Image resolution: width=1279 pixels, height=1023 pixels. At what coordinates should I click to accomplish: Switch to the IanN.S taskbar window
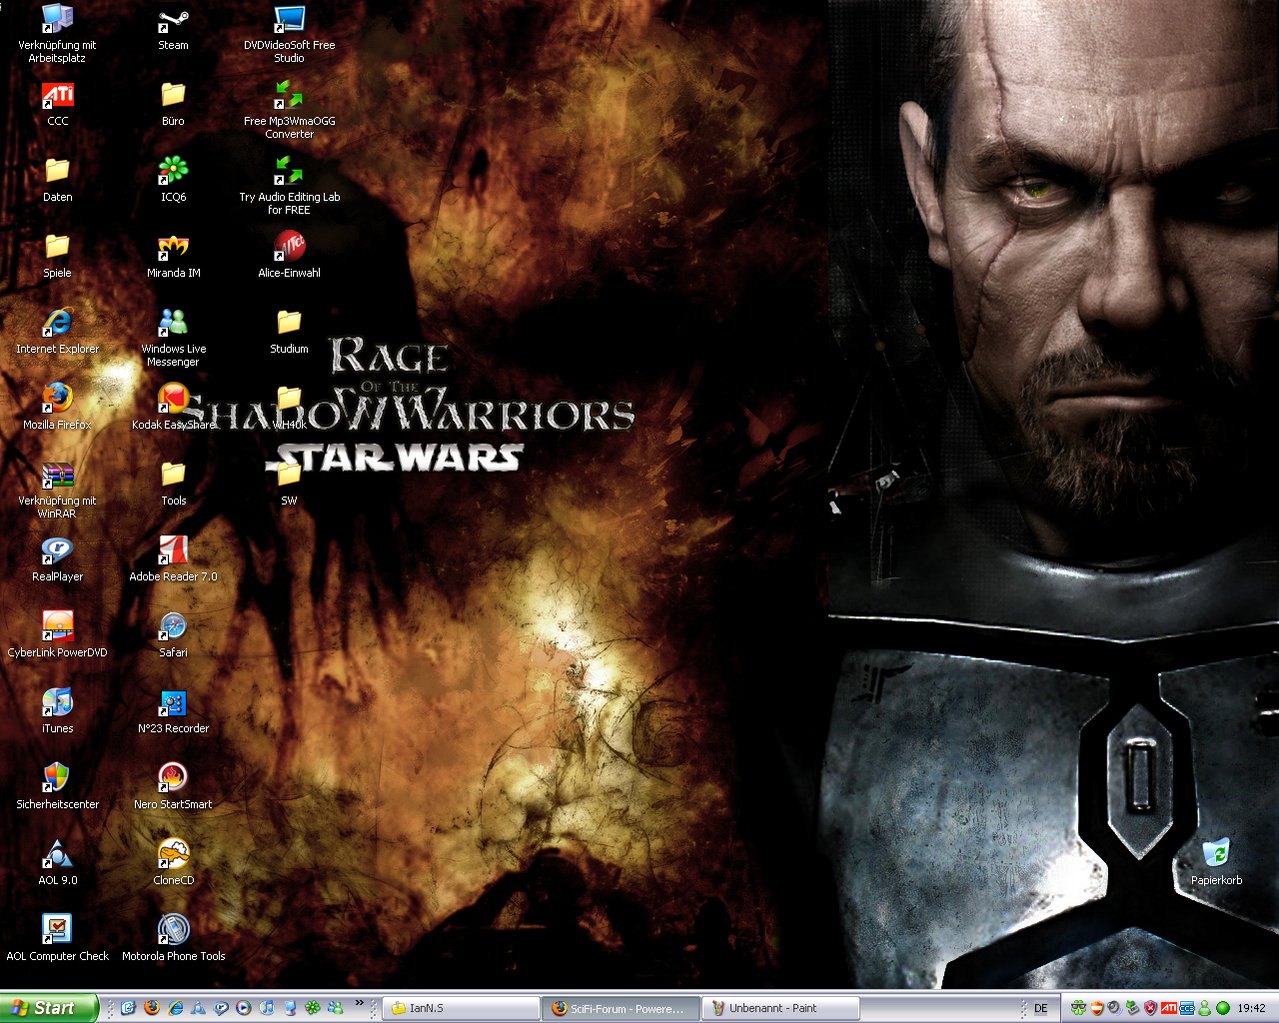(x=460, y=1008)
